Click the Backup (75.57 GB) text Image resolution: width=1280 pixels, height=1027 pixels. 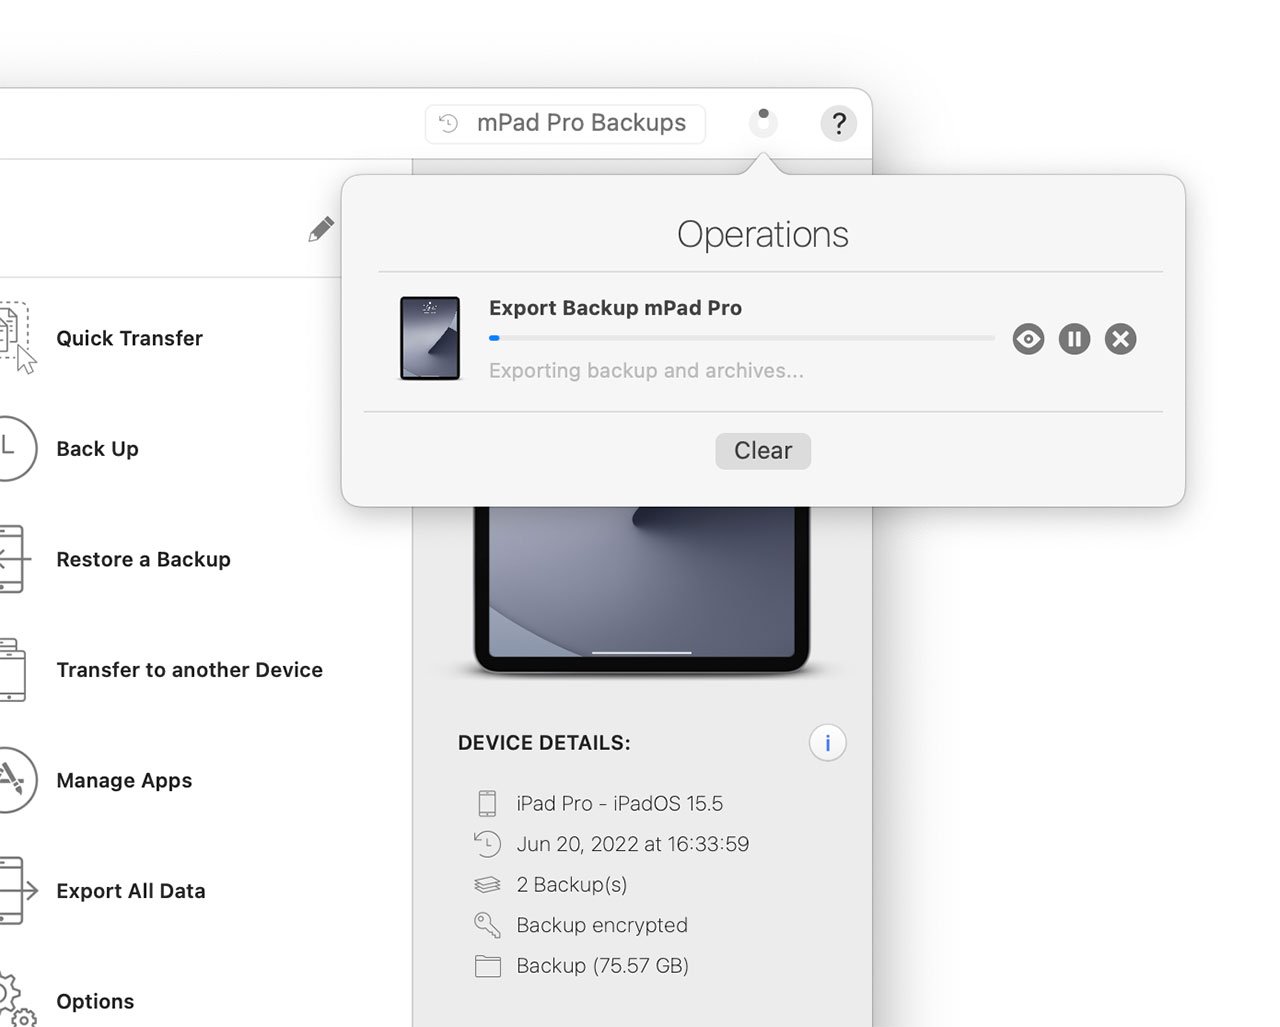[602, 966]
